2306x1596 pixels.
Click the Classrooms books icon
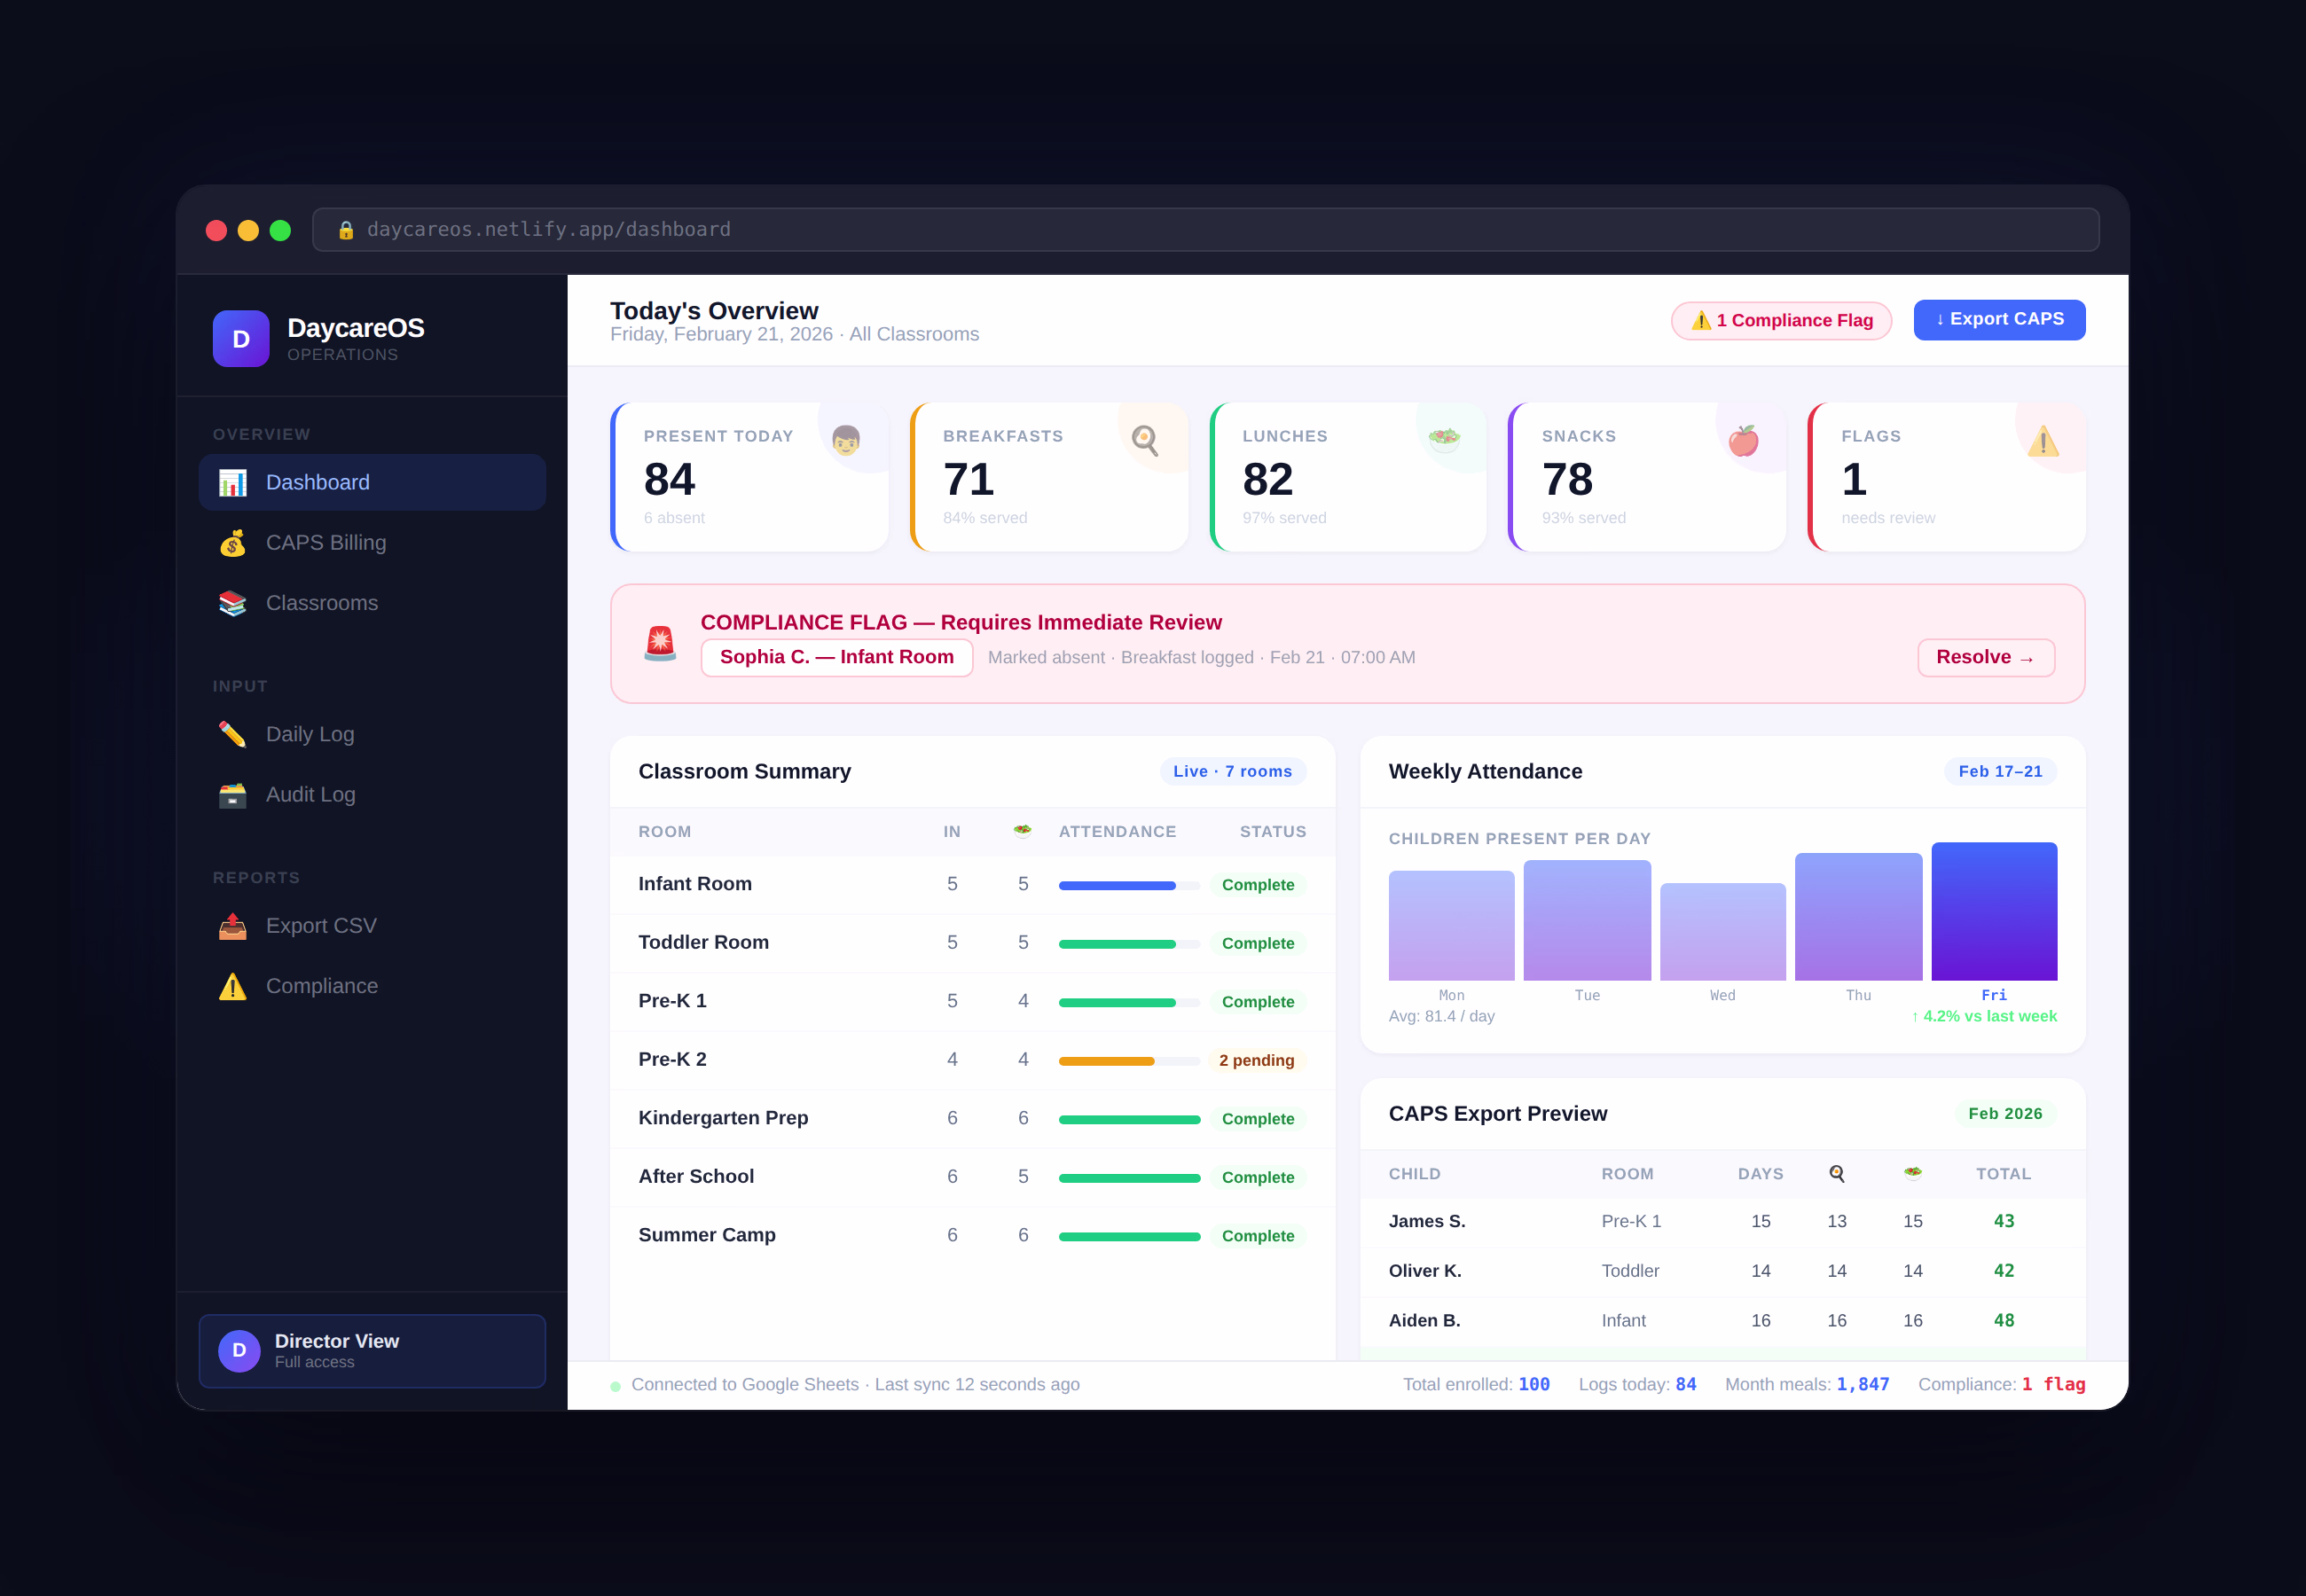[x=232, y=603]
